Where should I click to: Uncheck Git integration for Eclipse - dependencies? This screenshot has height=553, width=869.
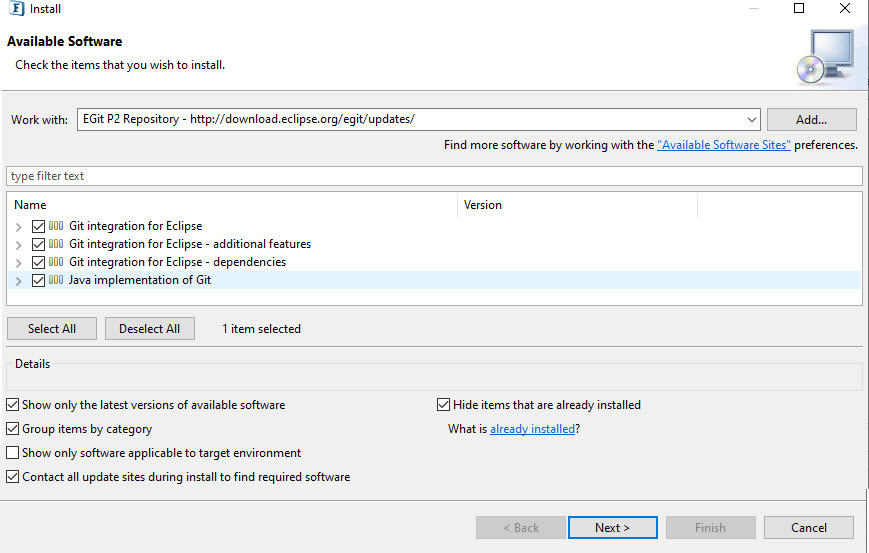(x=38, y=262)
